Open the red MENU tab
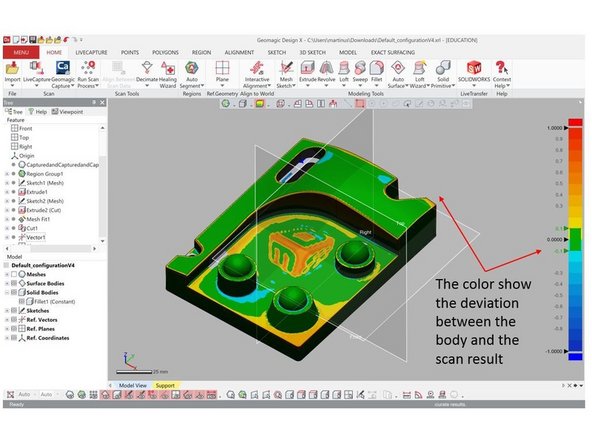Viewport: 592px width, 444px height. tap(21, 52)
